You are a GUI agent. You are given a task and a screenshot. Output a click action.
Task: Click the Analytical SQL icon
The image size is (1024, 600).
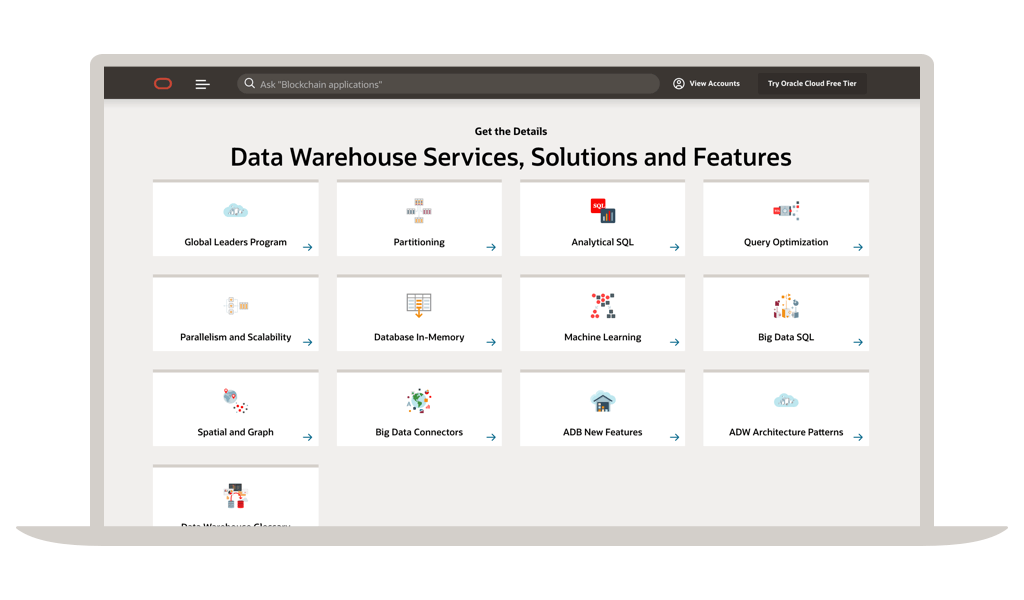[x=602, y=210]
